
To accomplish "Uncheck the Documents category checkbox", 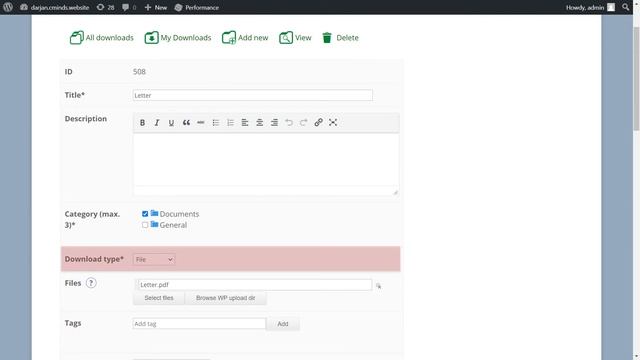I will coord(145,214).
